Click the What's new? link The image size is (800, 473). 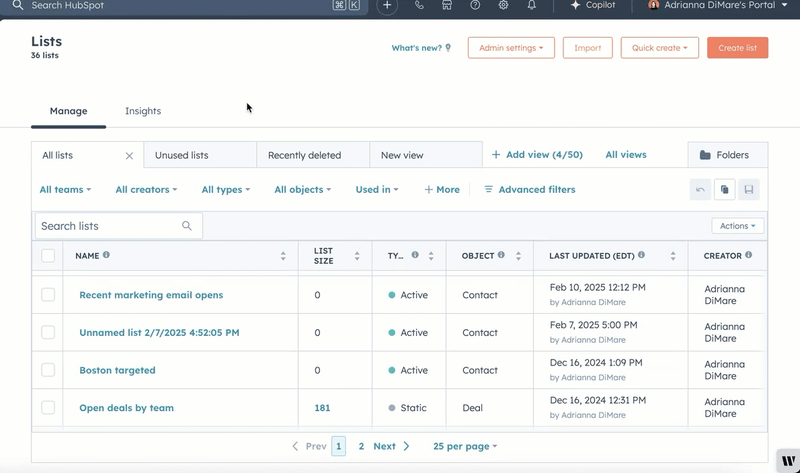[421, 48]
